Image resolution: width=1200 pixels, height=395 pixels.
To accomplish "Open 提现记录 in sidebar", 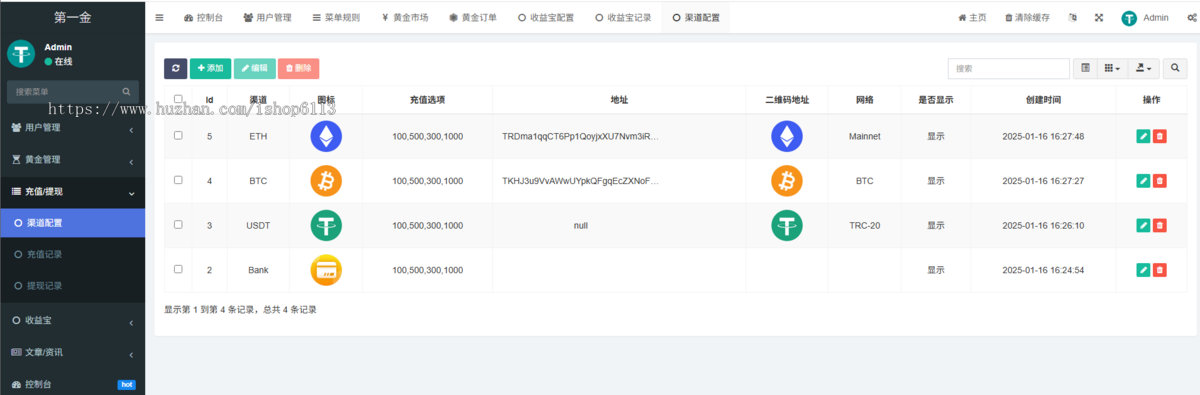I will pyautogui.click(x=72, y=286).
